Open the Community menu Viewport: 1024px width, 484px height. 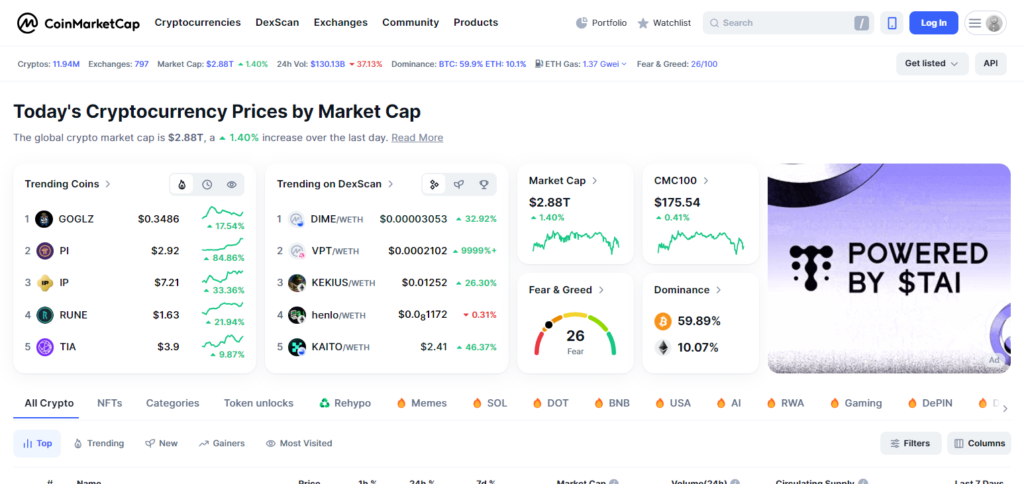click(410, 22)
